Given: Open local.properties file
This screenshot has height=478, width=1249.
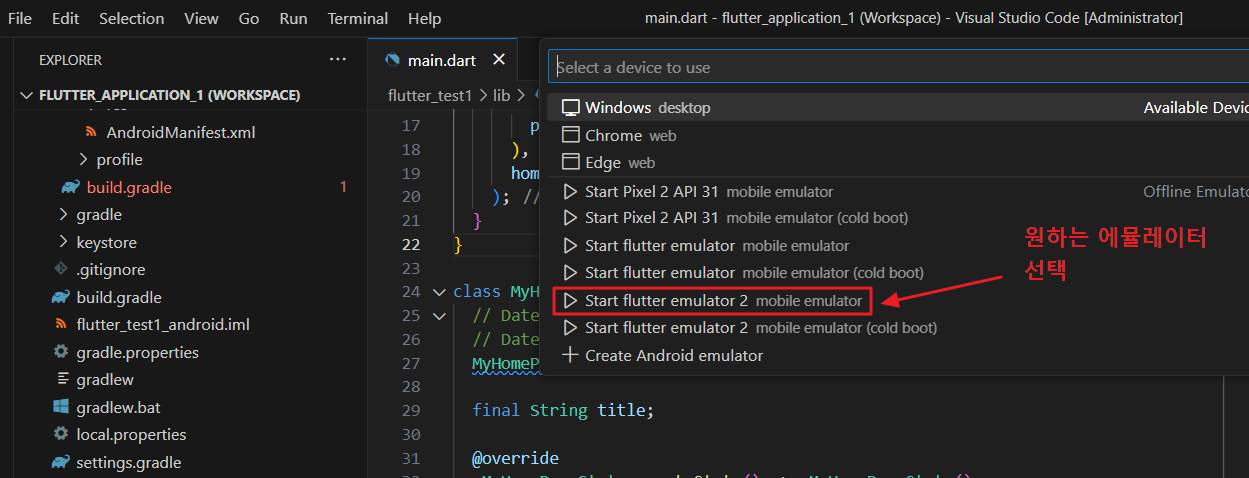Looking at the screenshot, I should coord(131,435).
